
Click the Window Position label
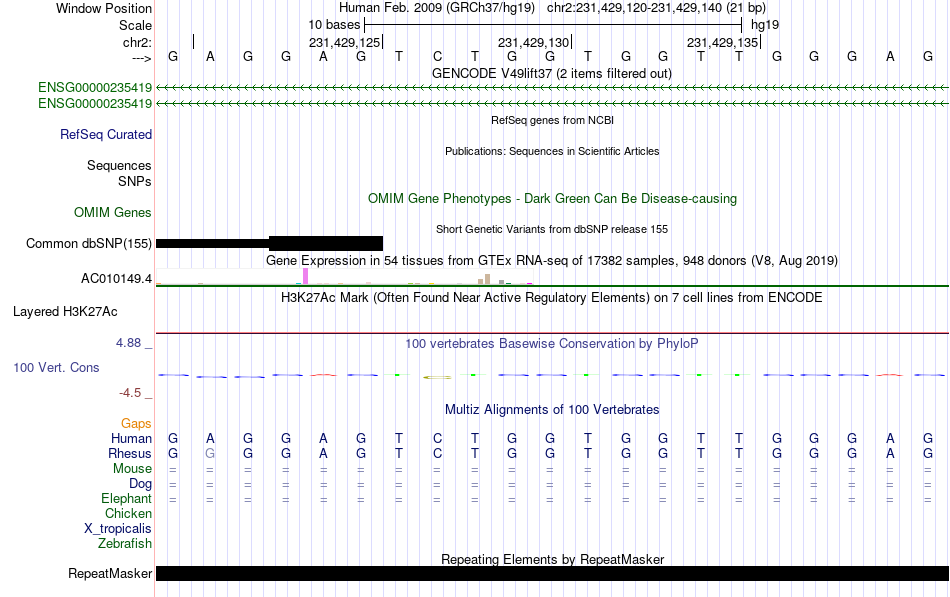(x=104, y=8)
